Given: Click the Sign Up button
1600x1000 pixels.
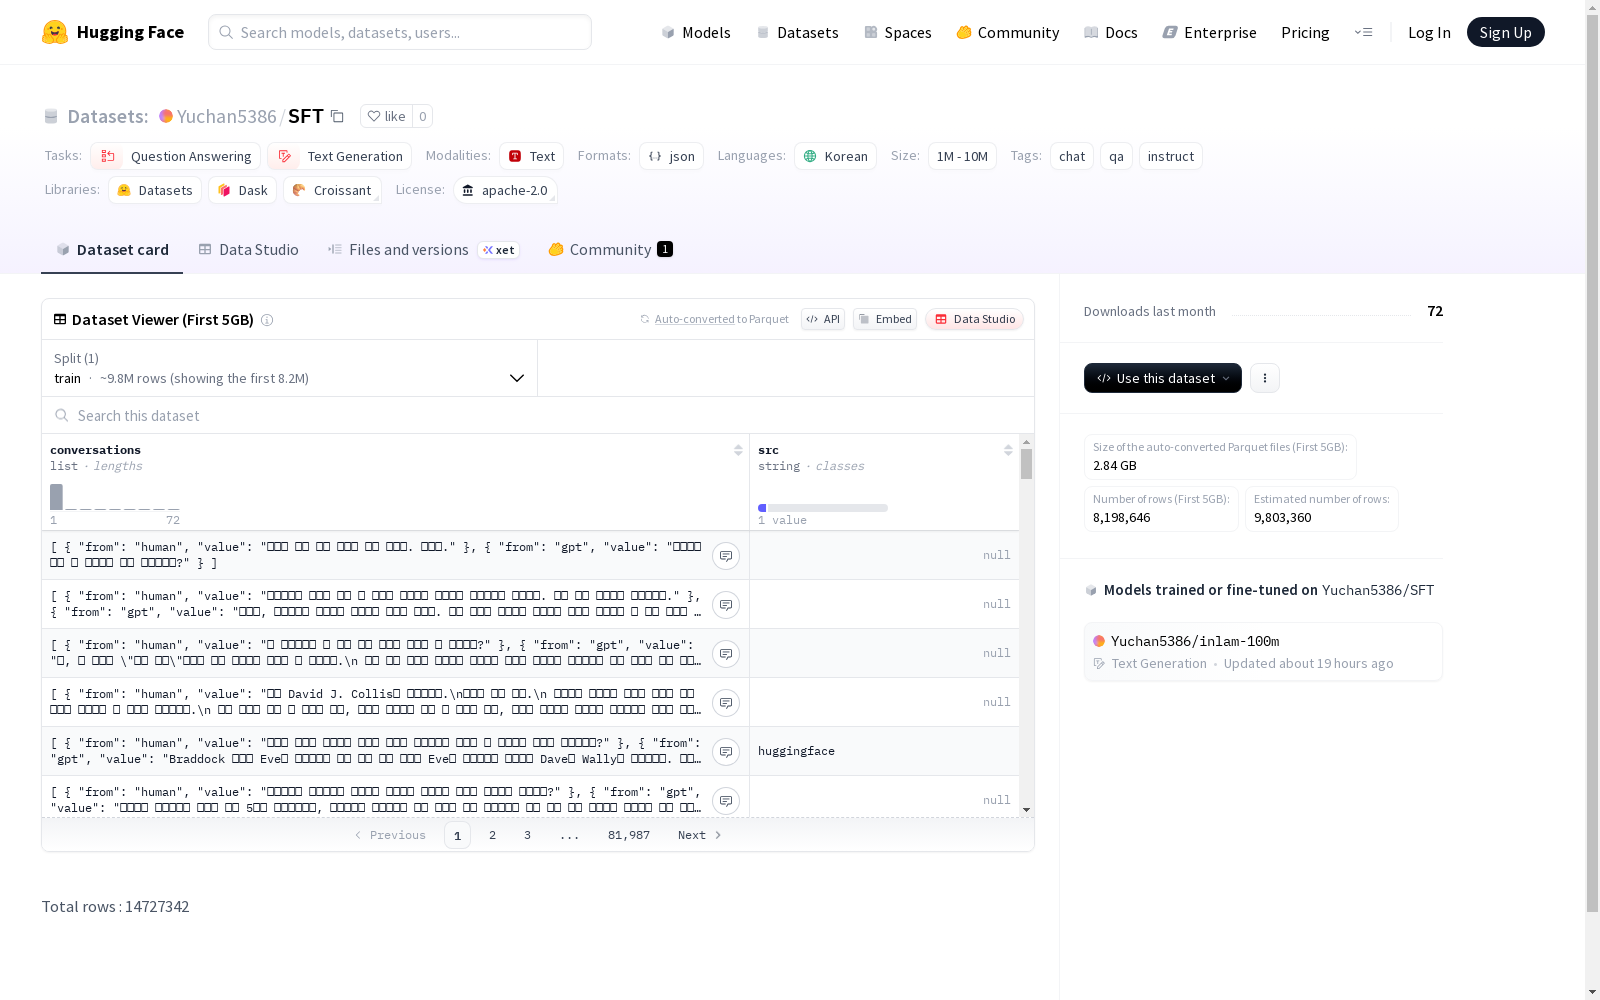Looking at the screenshot, I should click(1505, 32).
